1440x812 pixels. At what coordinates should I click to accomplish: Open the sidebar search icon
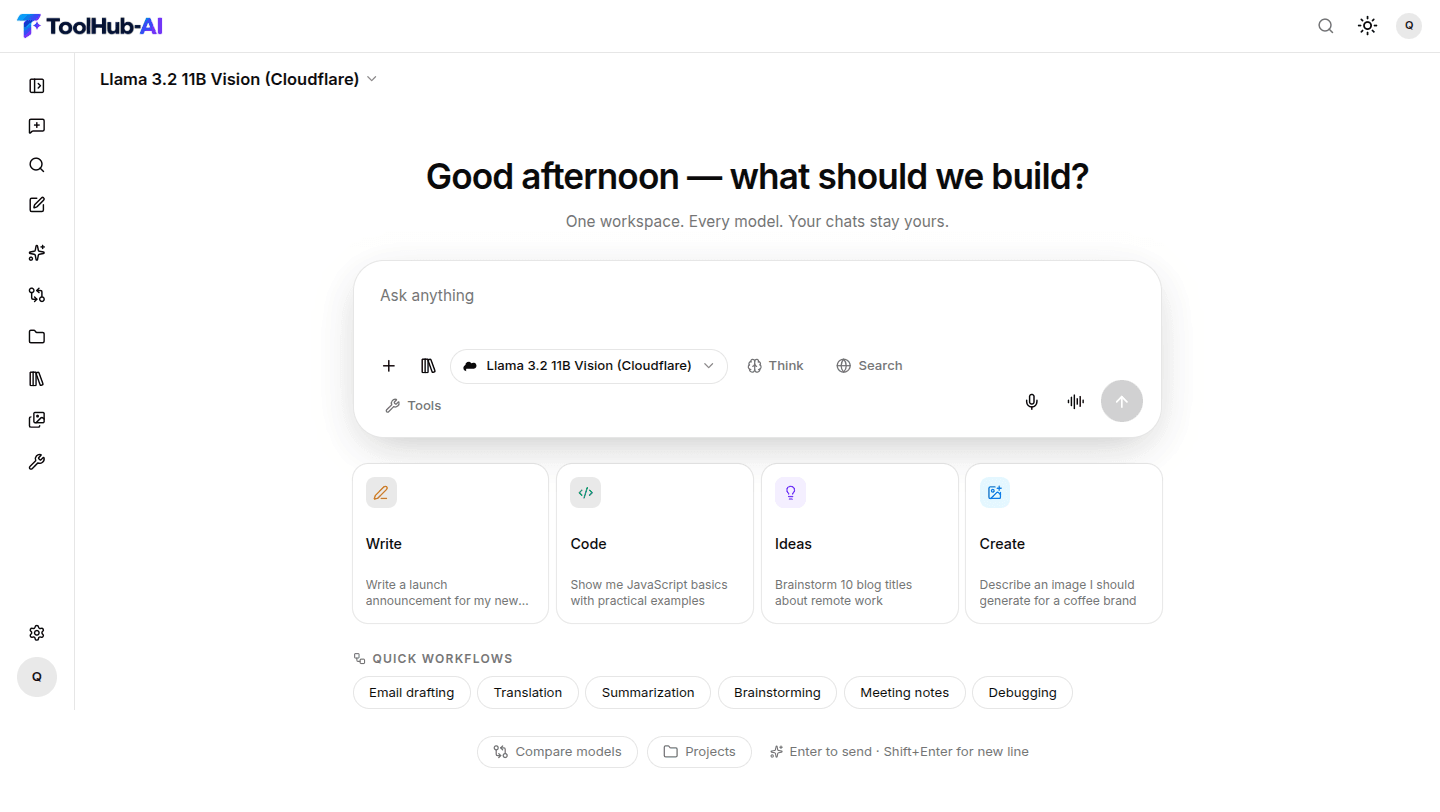37,165
